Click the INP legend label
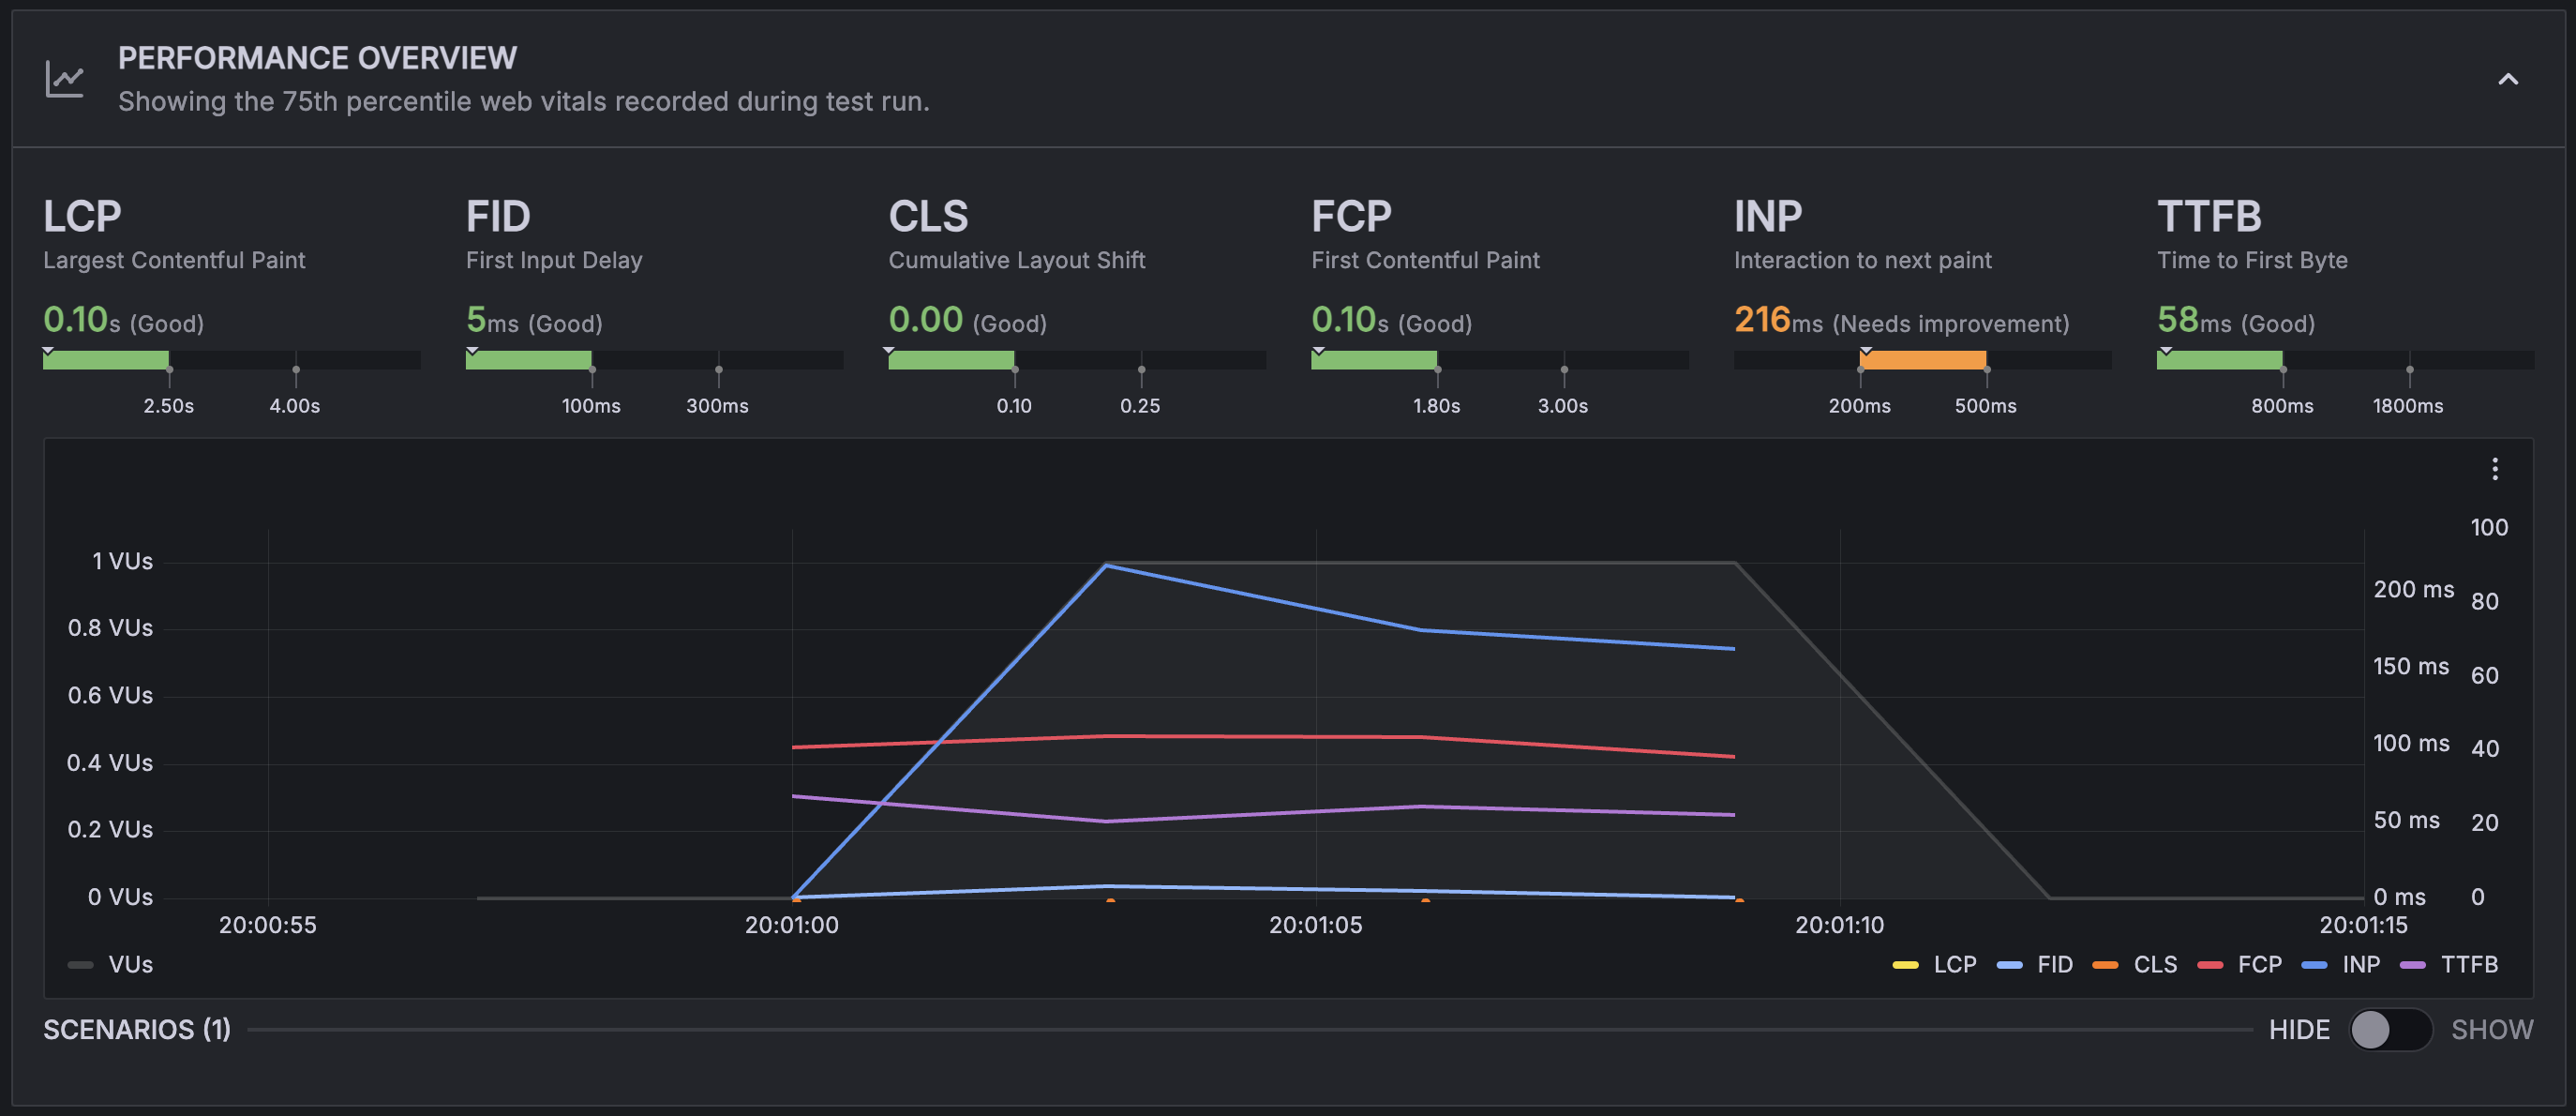2576x1116 pixels. [2361, 965]
